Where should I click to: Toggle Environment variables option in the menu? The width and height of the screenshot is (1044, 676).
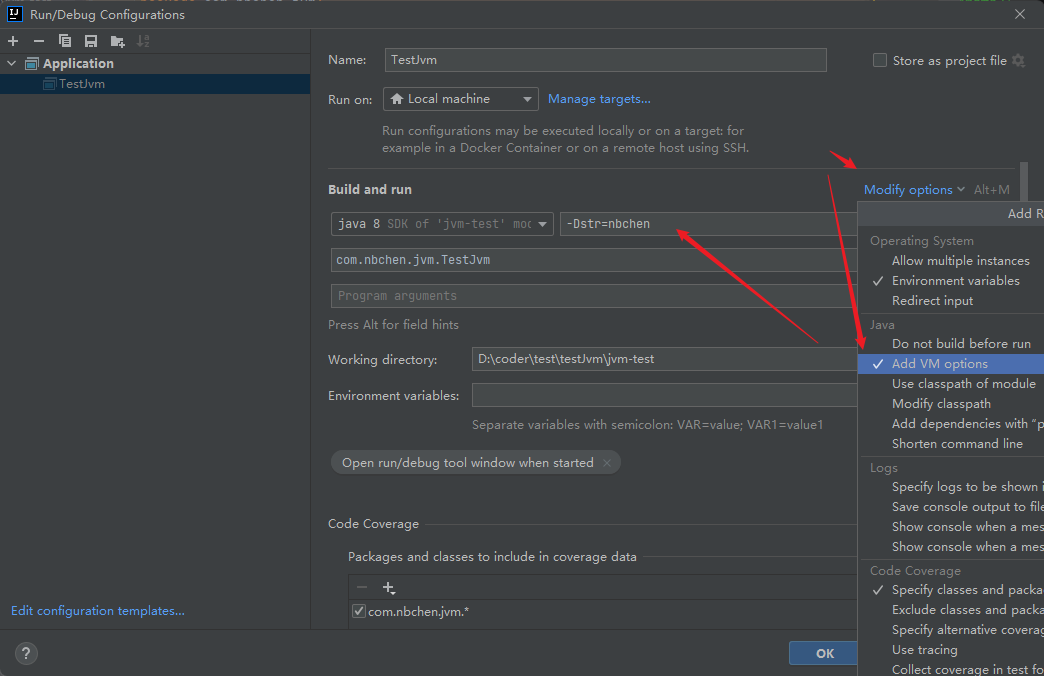[955, 281]
